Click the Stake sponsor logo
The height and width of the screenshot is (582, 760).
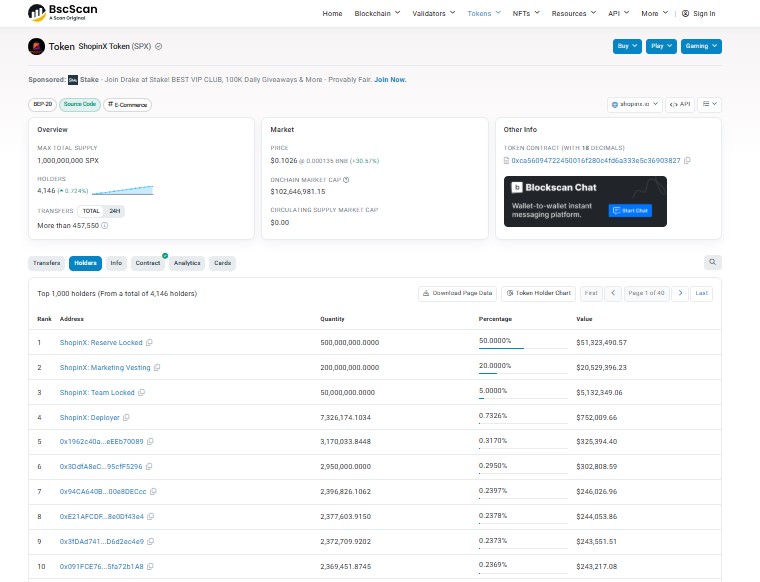coord(73,80)
